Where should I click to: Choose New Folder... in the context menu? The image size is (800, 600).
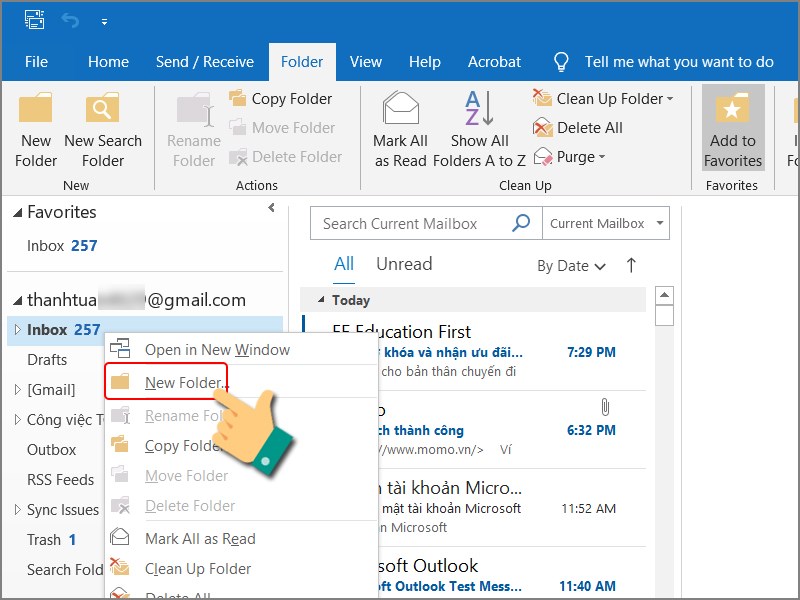(x=186, y=382)
